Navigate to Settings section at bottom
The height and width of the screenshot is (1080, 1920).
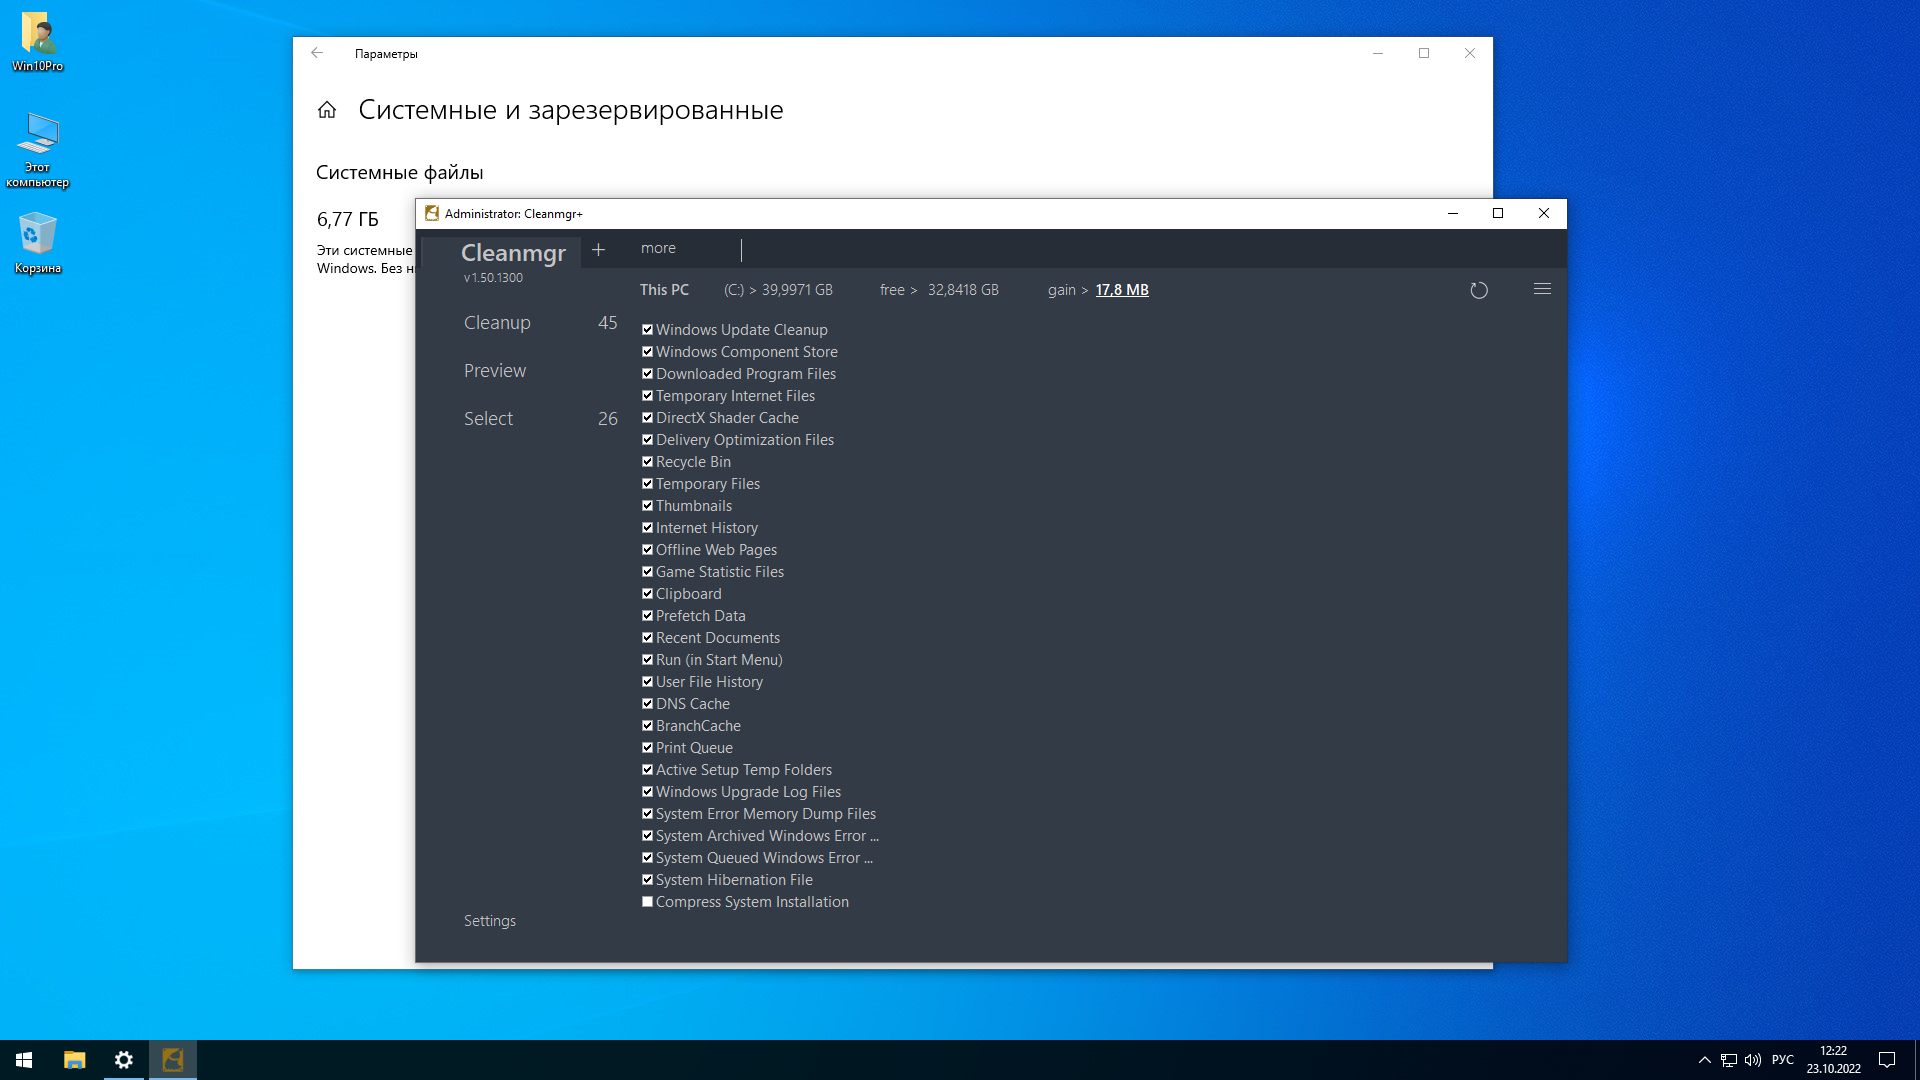489,920
